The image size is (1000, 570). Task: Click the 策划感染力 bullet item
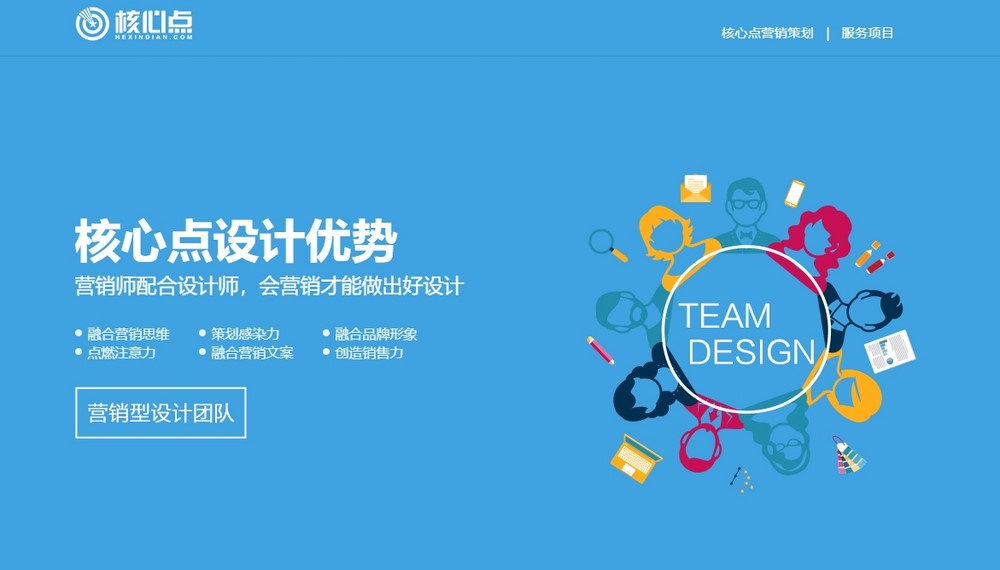(x=245, y=334)
